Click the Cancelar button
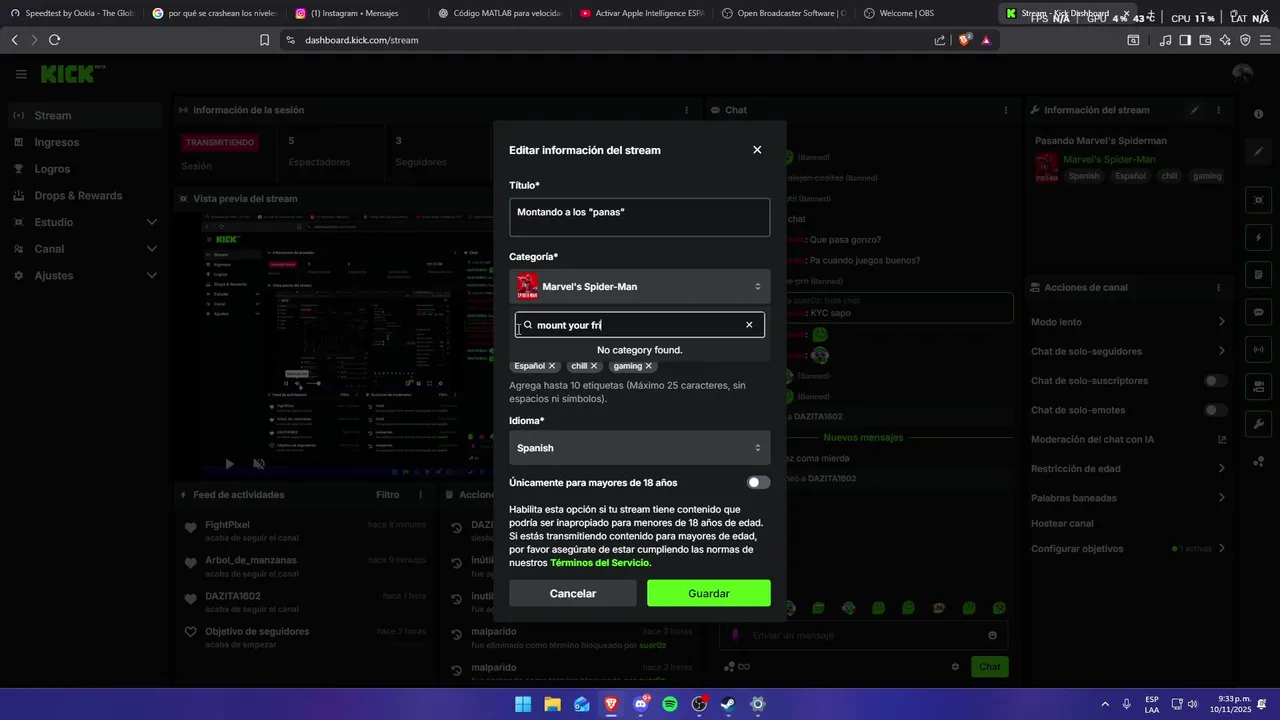The image size is (1280, 720). tap(573, 593)
